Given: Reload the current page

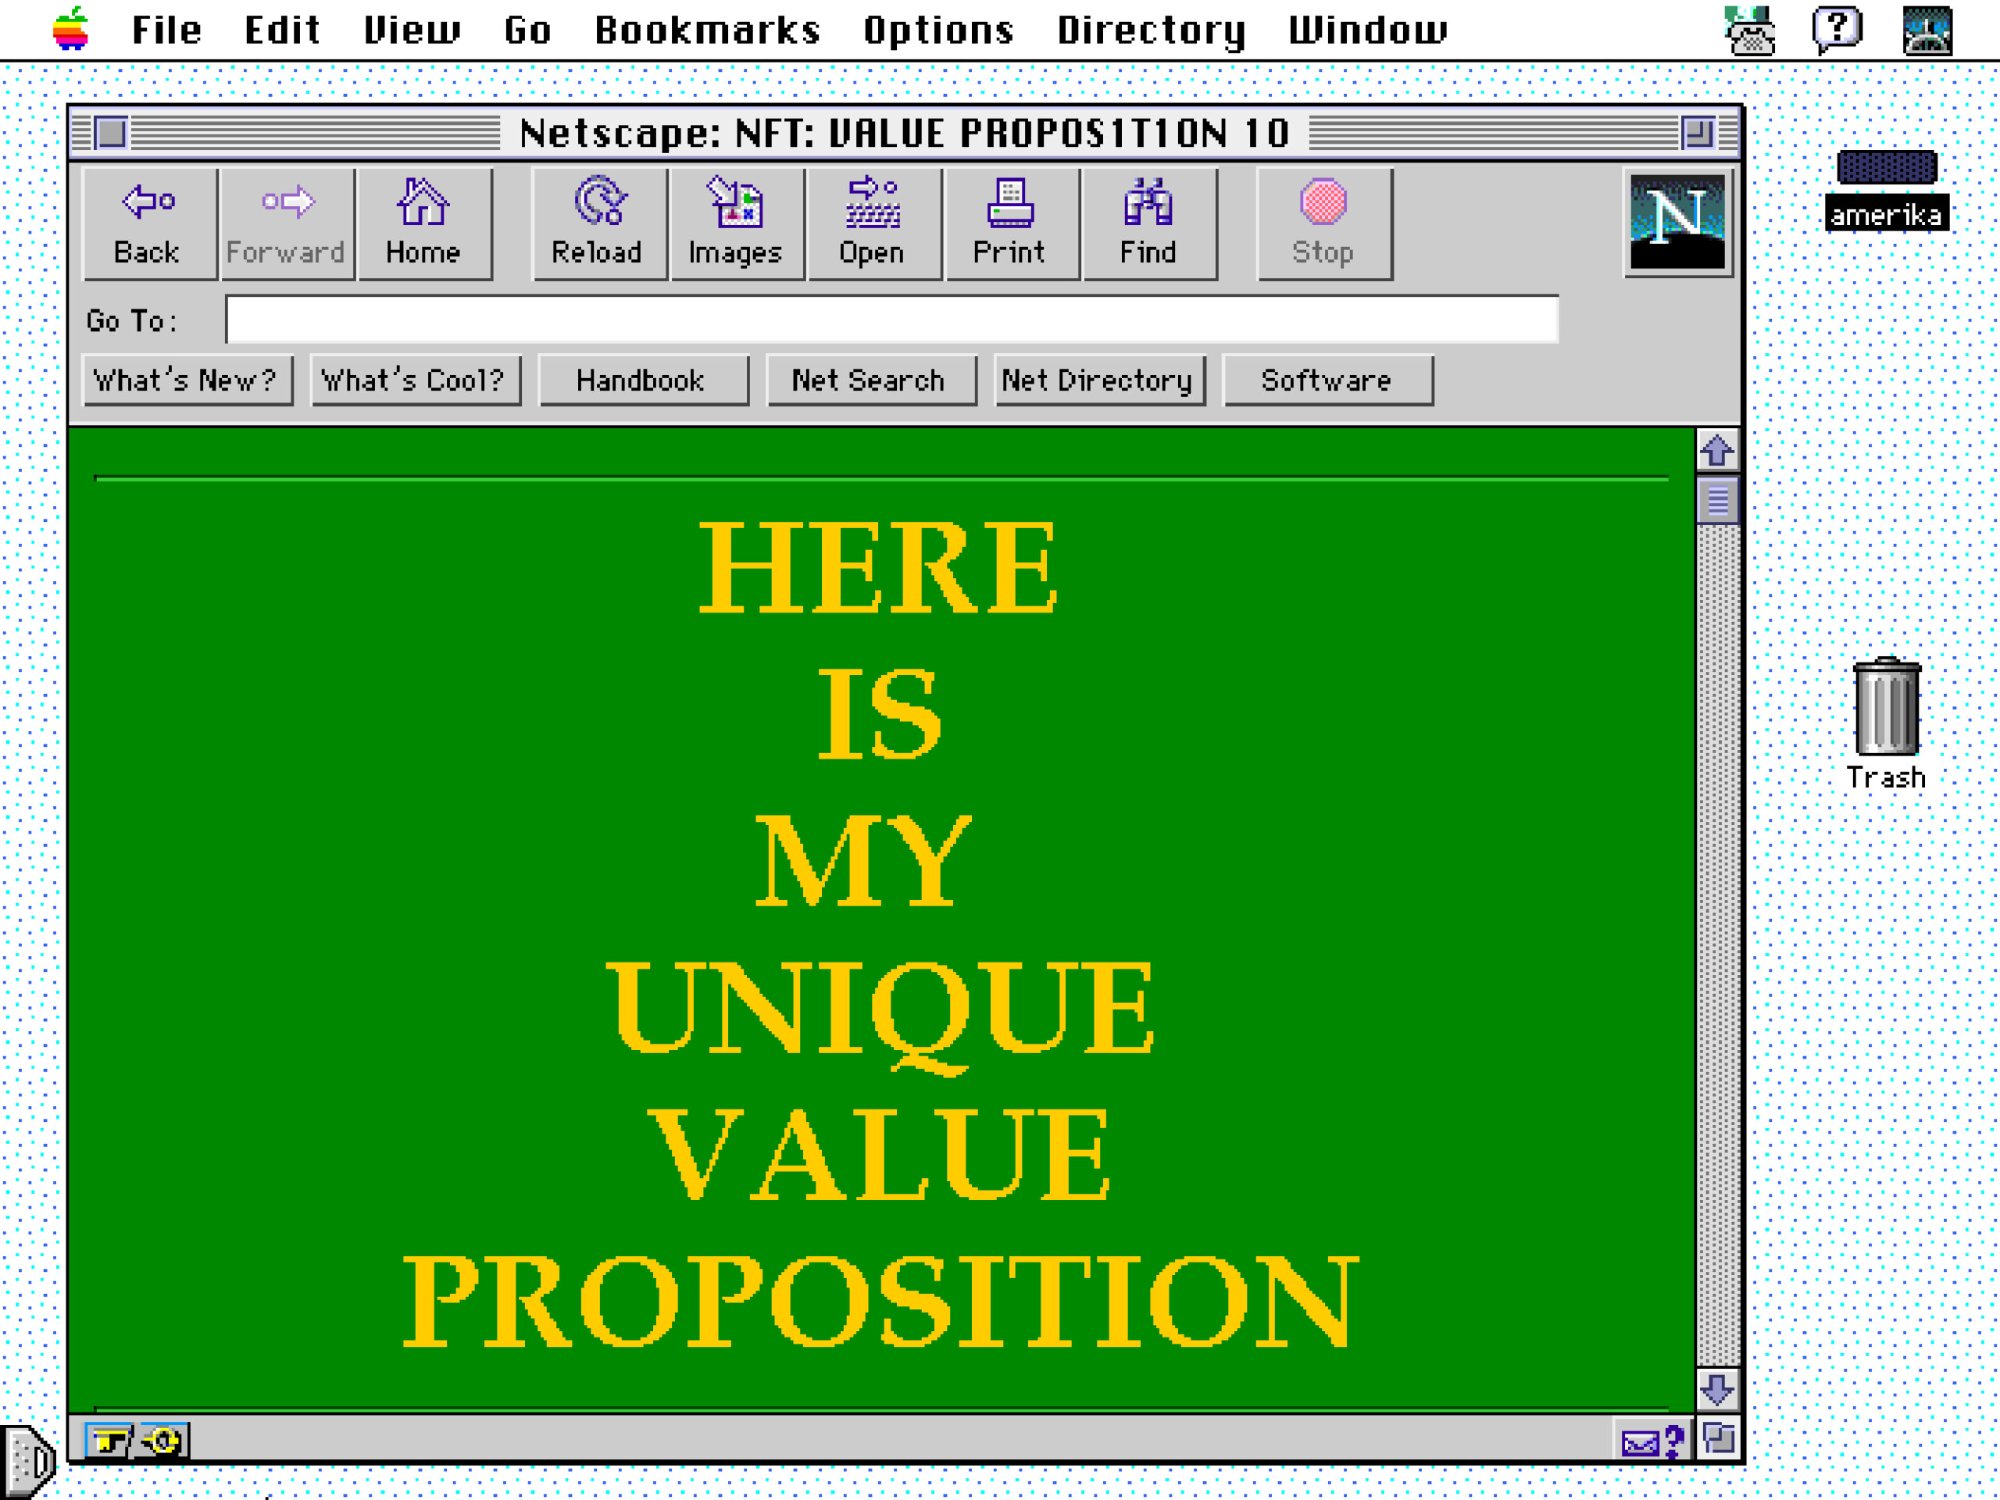Looking at the screenshot, I should pyautogui.click(x=598, y=224).
